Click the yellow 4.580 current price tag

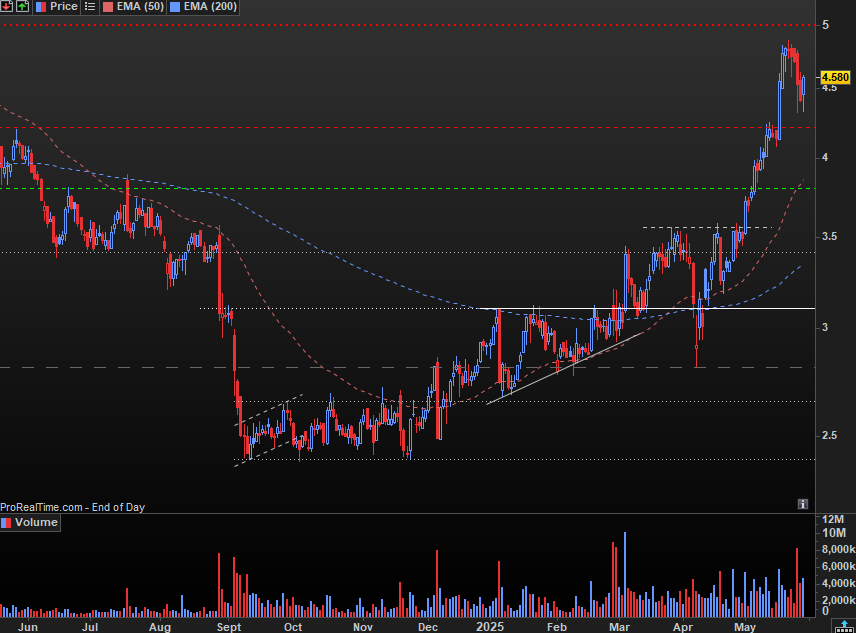click(x=835, y=77)
